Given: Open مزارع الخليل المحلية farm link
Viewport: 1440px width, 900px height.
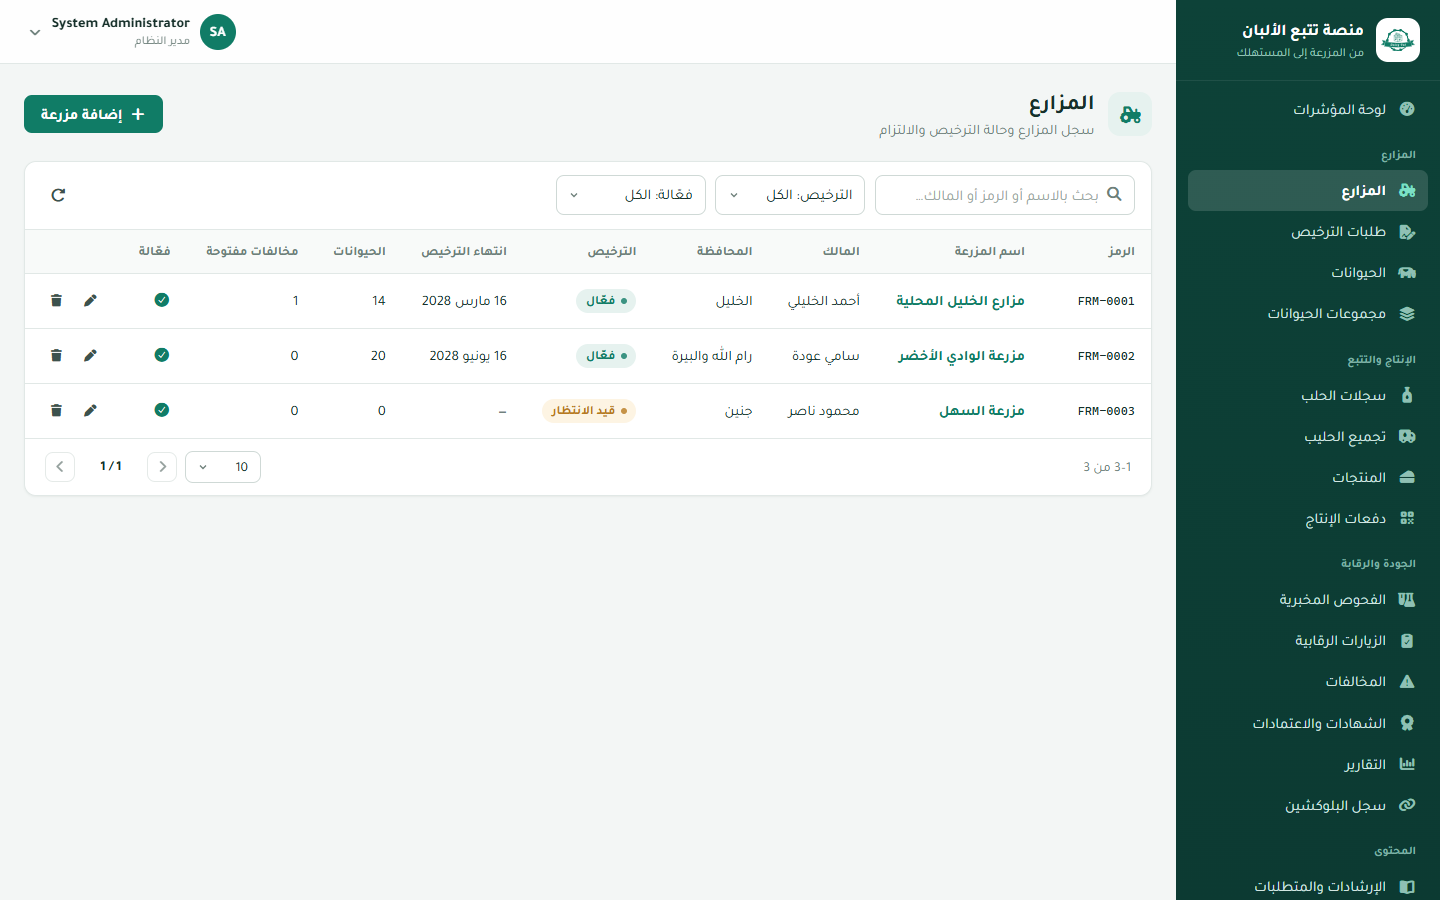Looking at the screenshot, I should [x=960, y=301].
